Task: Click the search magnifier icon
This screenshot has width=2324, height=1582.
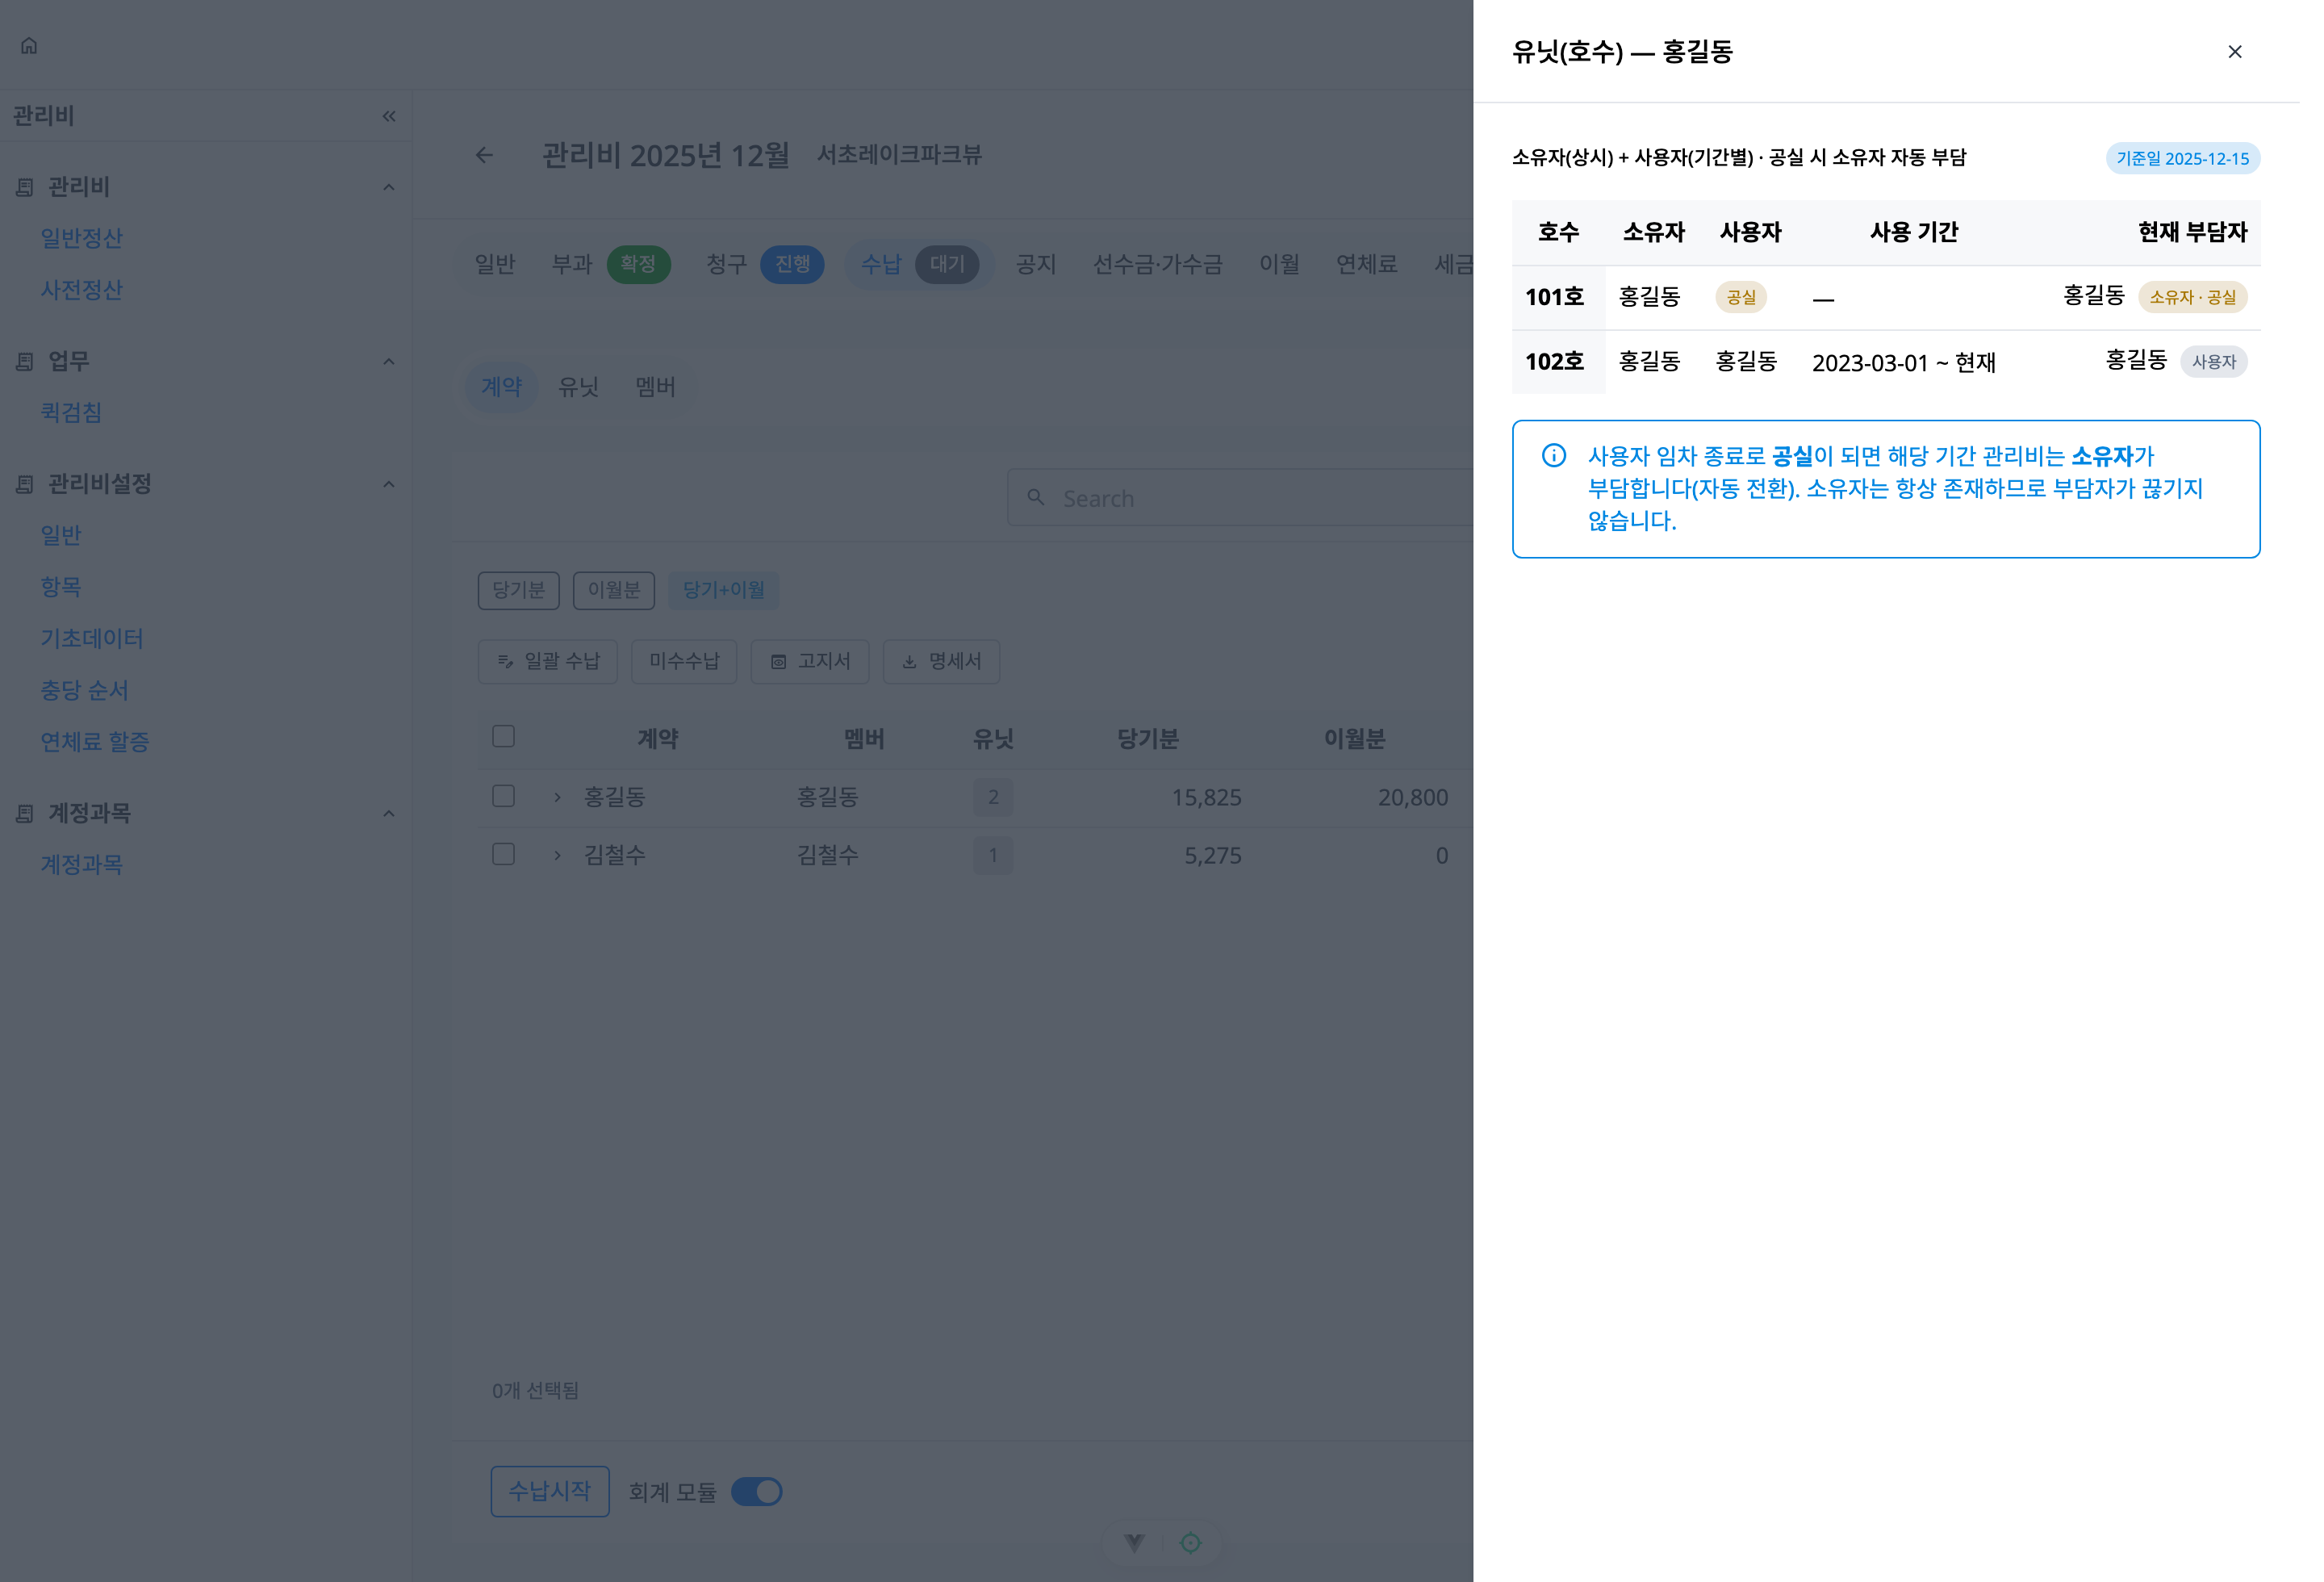Action: click(1036, 497)
